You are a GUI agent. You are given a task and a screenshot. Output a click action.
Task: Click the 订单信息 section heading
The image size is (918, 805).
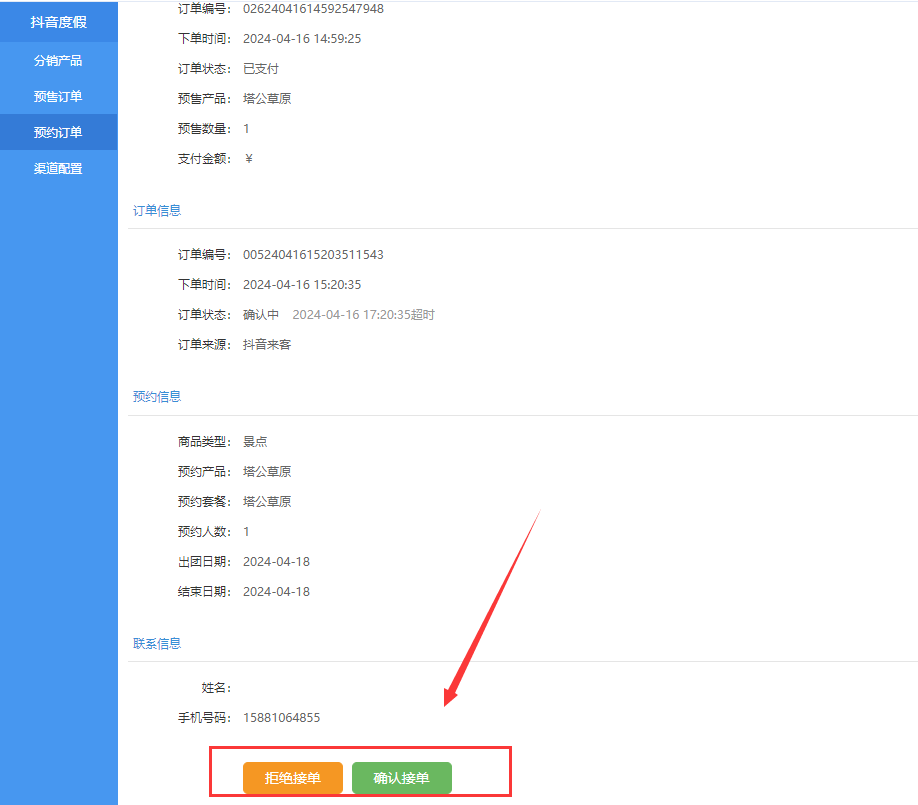pyautogui.click(x=157, y=210)
